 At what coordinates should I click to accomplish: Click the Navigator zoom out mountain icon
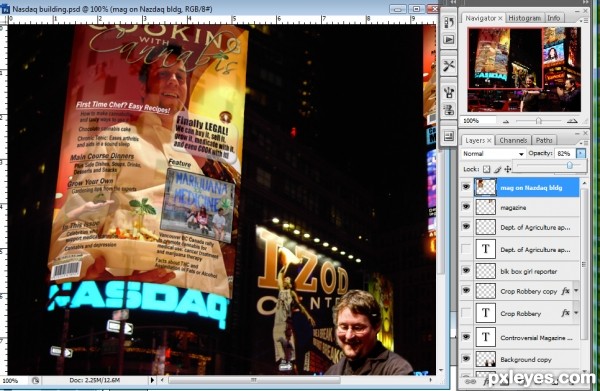pyautogui.click(x=506, y=121)
